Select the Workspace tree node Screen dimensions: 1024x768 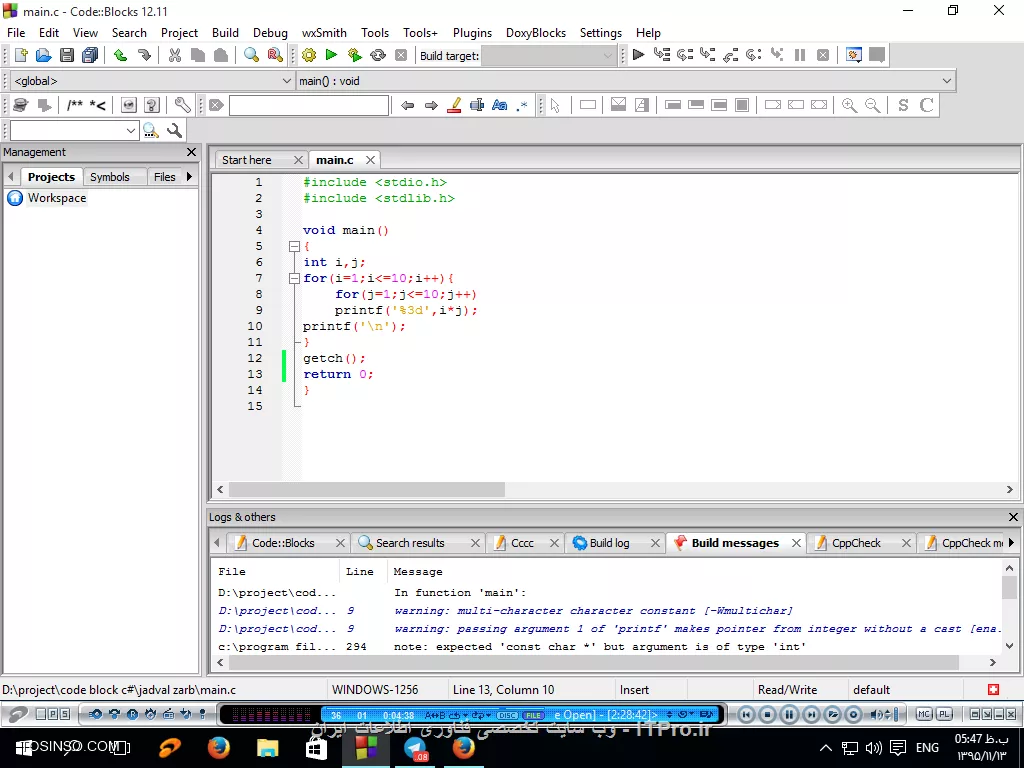click(x=57, y=198)
